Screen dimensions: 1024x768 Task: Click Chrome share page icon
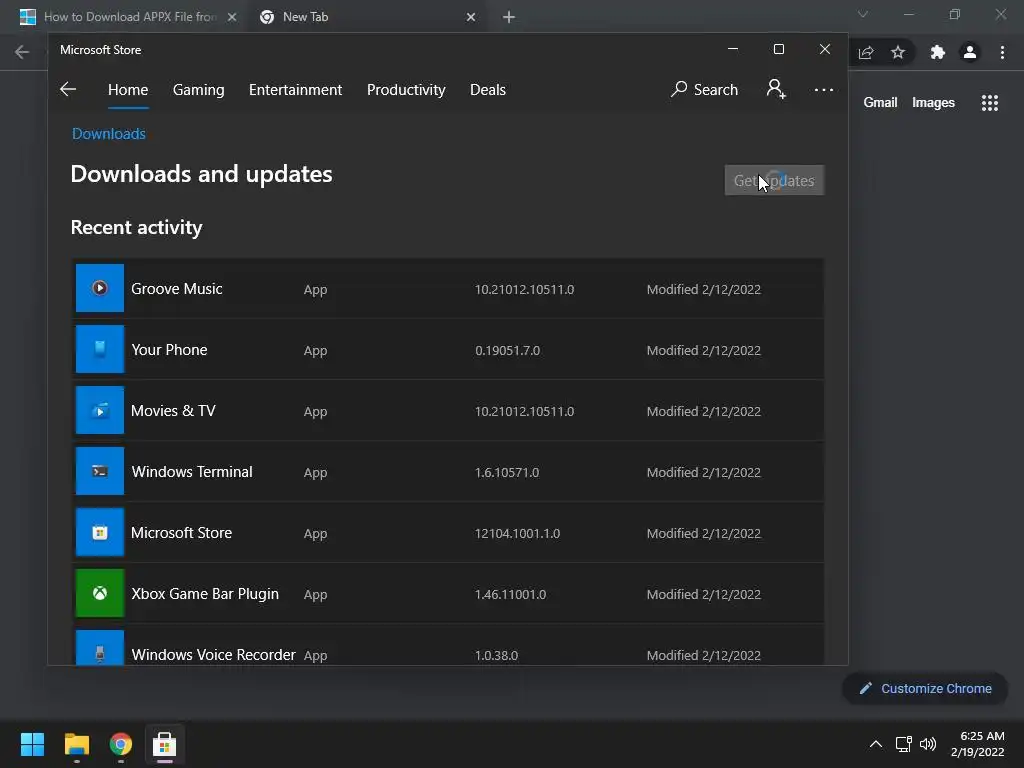tap(866, 52)
